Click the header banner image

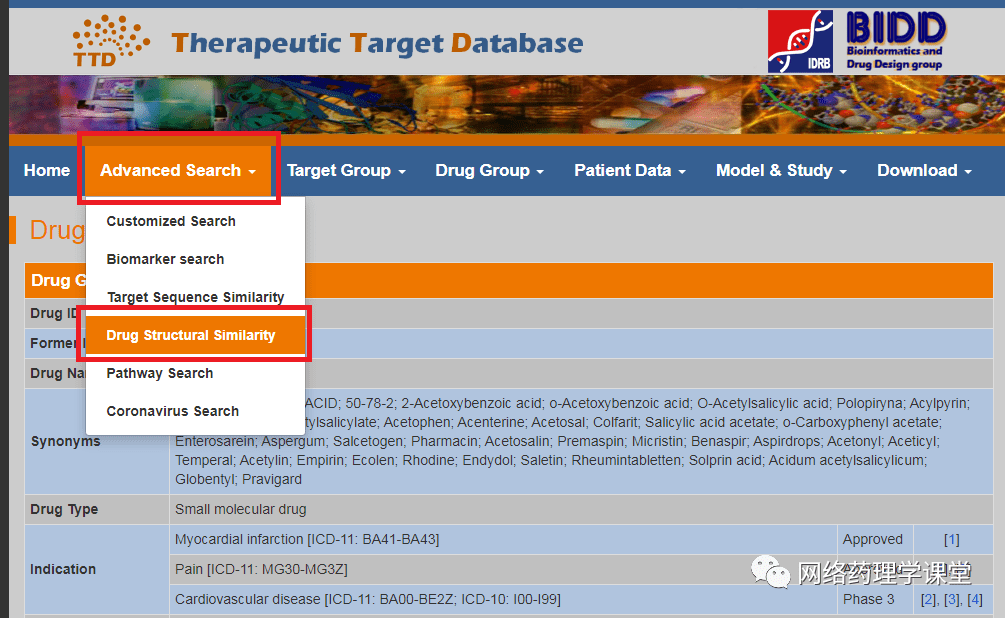click(x=506, y=104)
